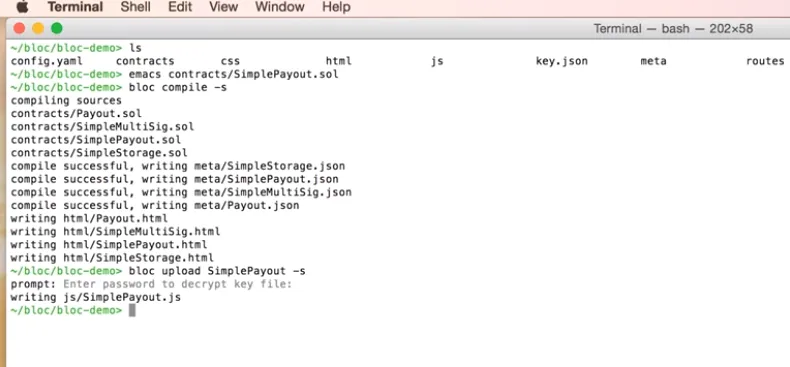The height and width of the screenshot is (367, 790).
Task: Click the 'writing js/SimplePayout.js' line
Action: [x=96, y=297]
